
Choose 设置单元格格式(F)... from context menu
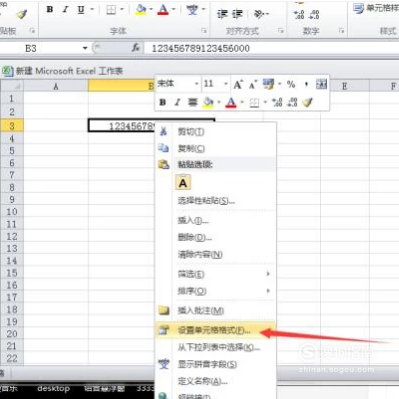[216, 330]
